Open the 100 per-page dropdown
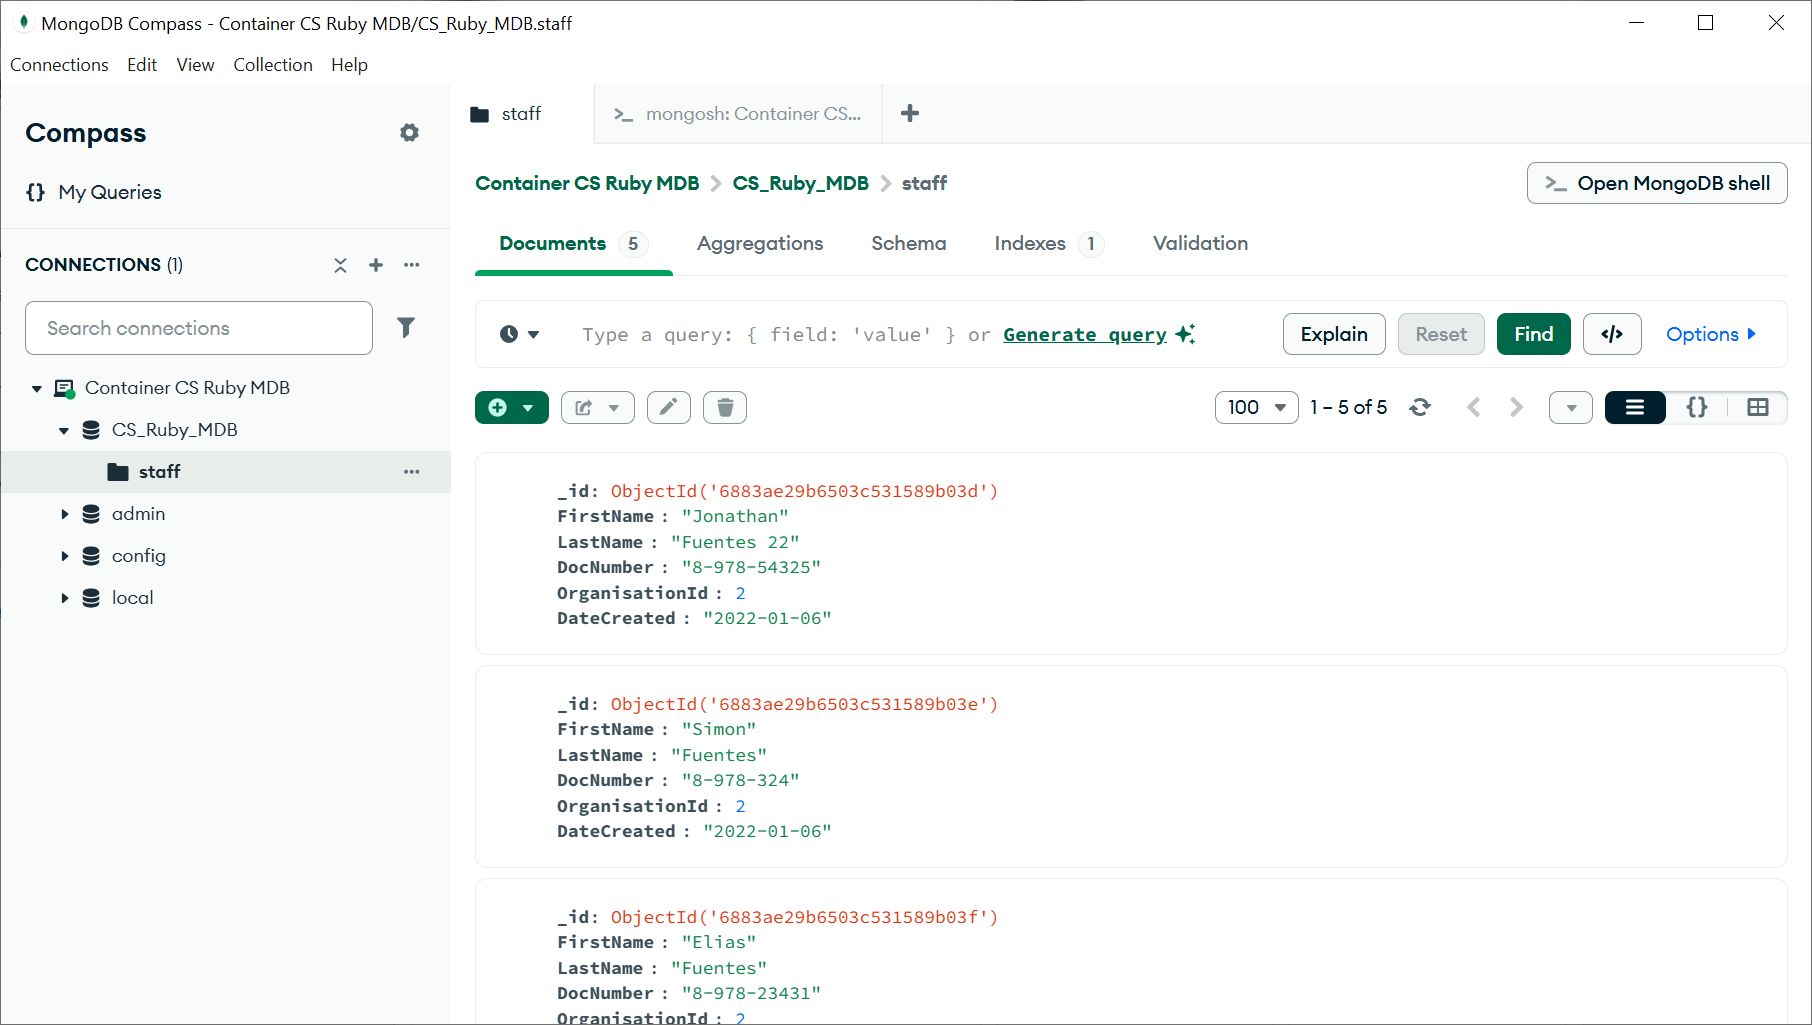The image size is (1812, 1025). pos(1256,407)
